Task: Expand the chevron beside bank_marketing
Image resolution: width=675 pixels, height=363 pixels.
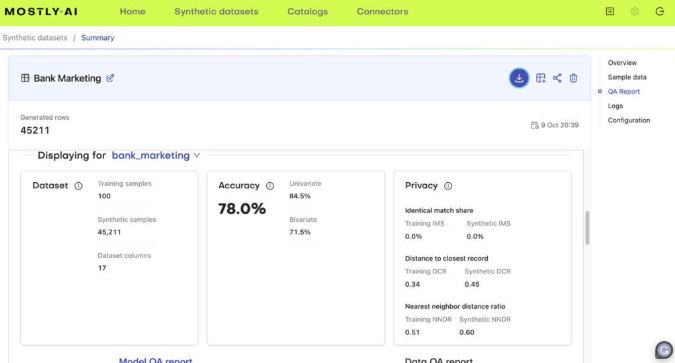Action: tap(197, 155)
